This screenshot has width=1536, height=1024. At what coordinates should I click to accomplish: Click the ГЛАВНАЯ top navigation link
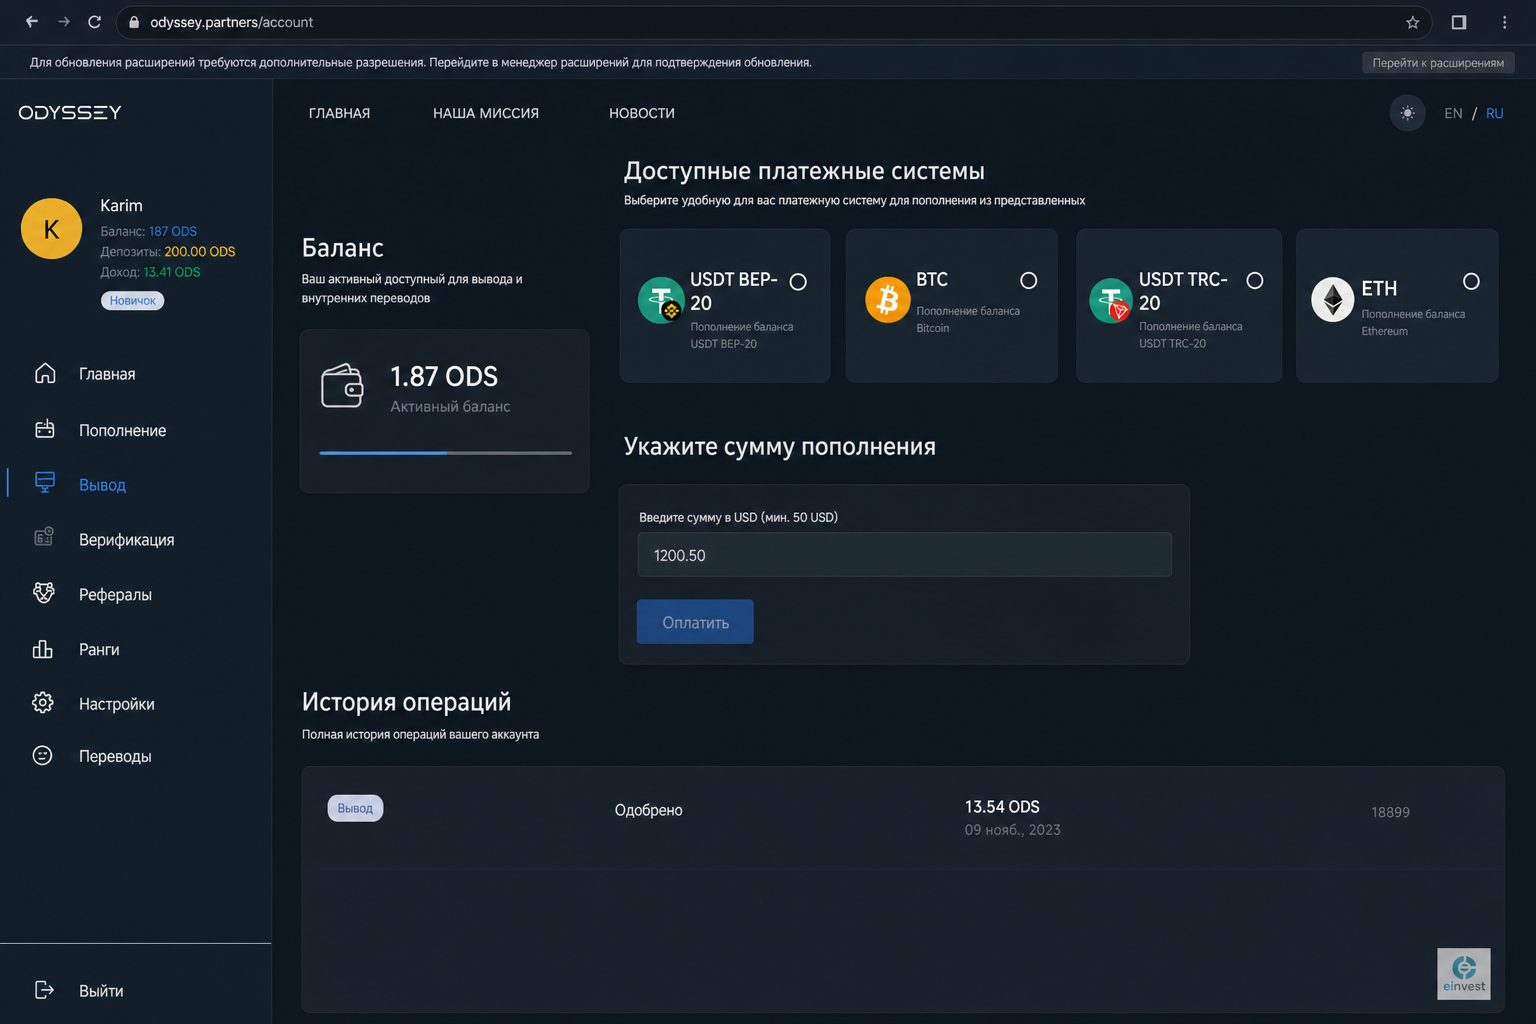click(x=339, y=113)
